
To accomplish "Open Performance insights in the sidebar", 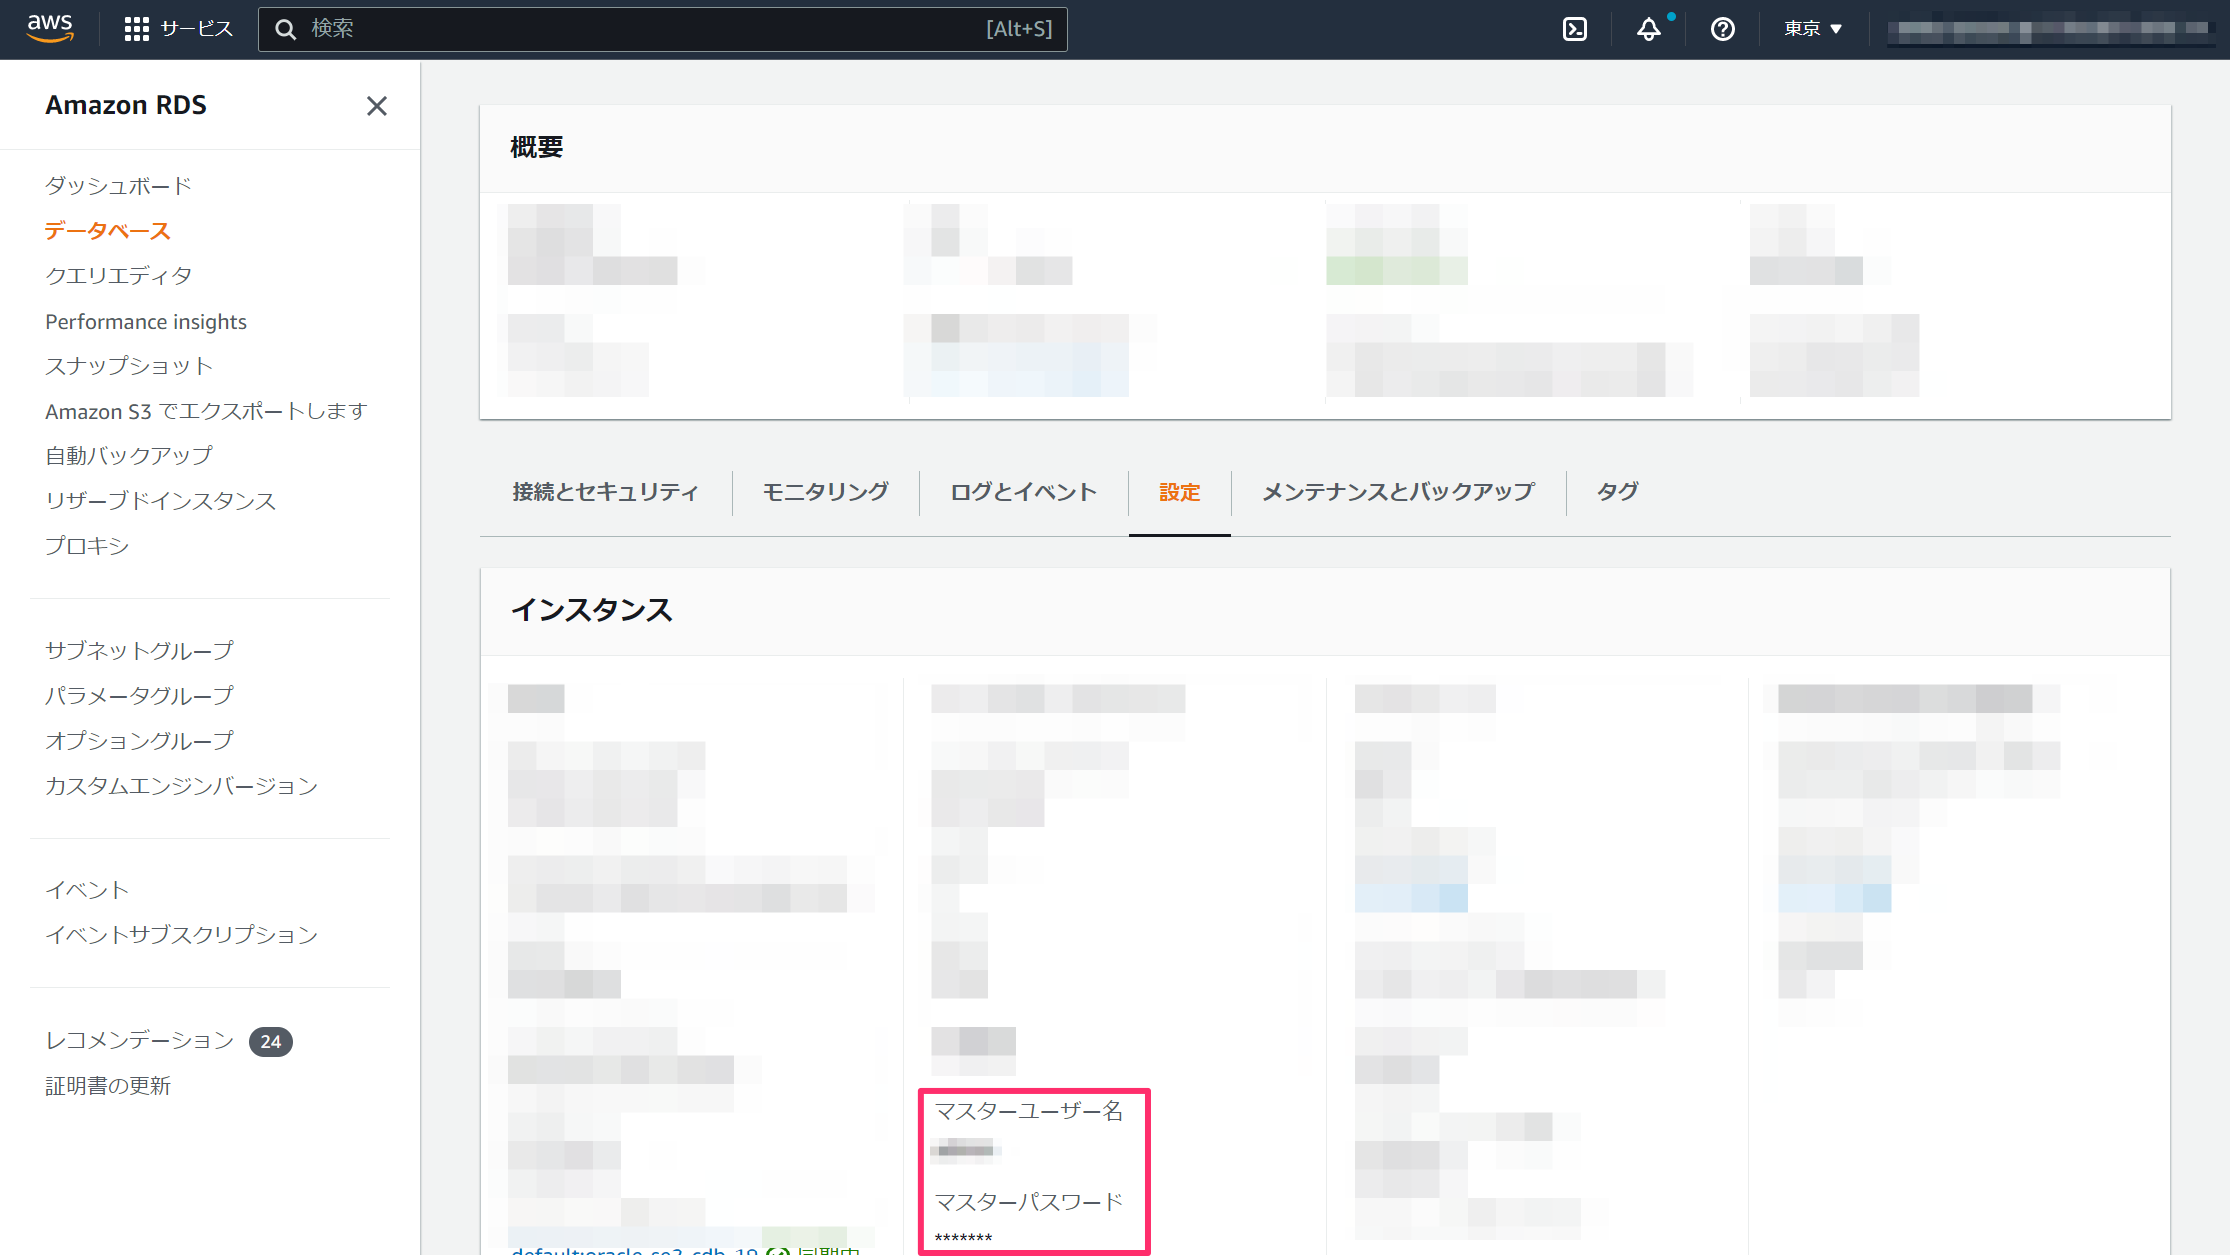I will [146, 322].
